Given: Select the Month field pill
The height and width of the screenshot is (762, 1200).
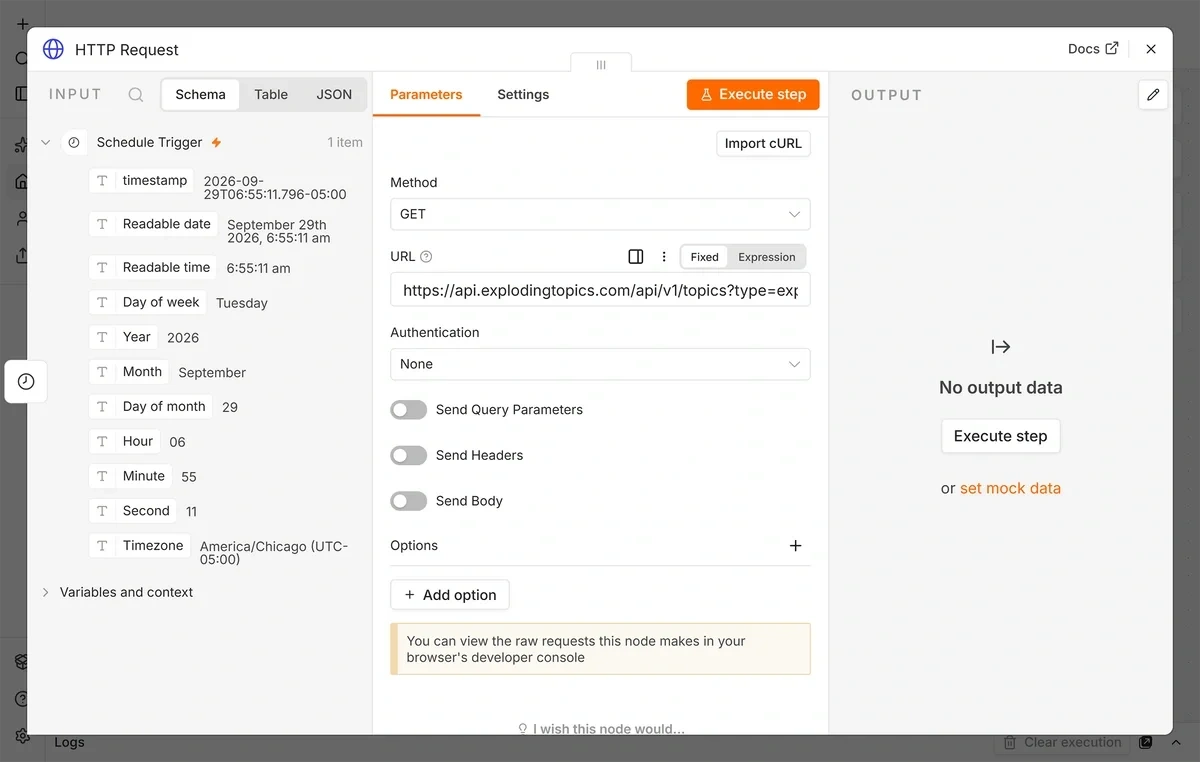Looking at the screenshot, I should (129, 372).
